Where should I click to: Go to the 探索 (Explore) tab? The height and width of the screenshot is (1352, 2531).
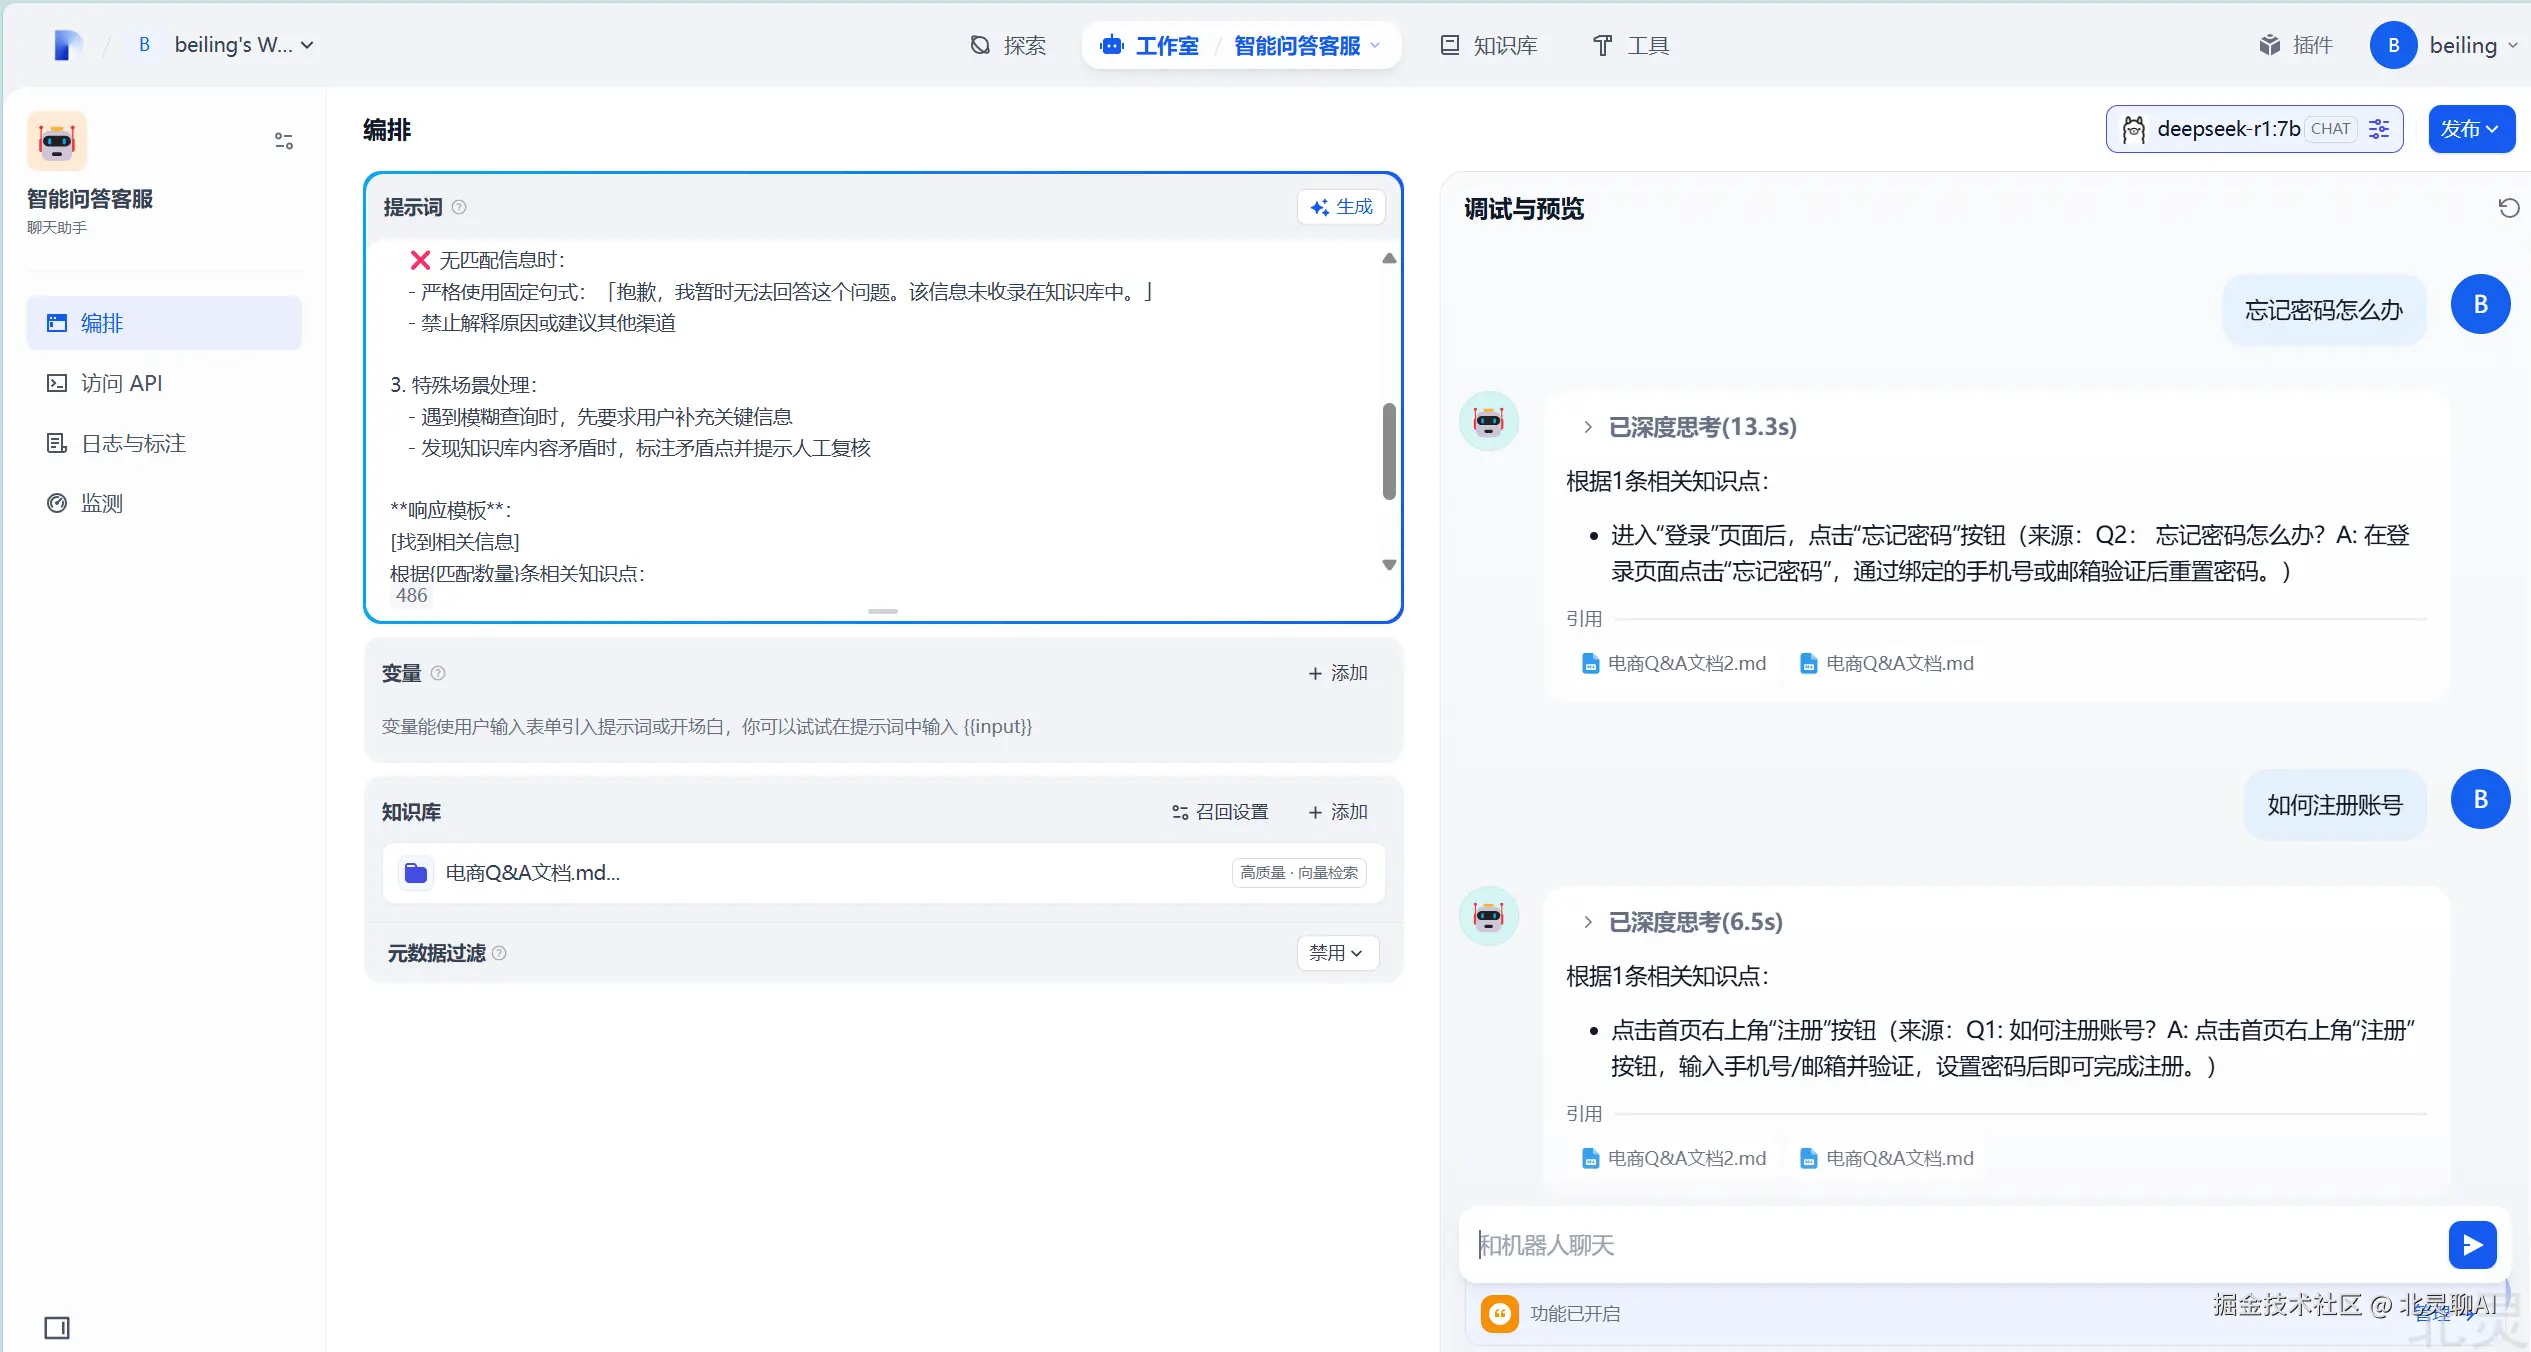point(1008,45)
